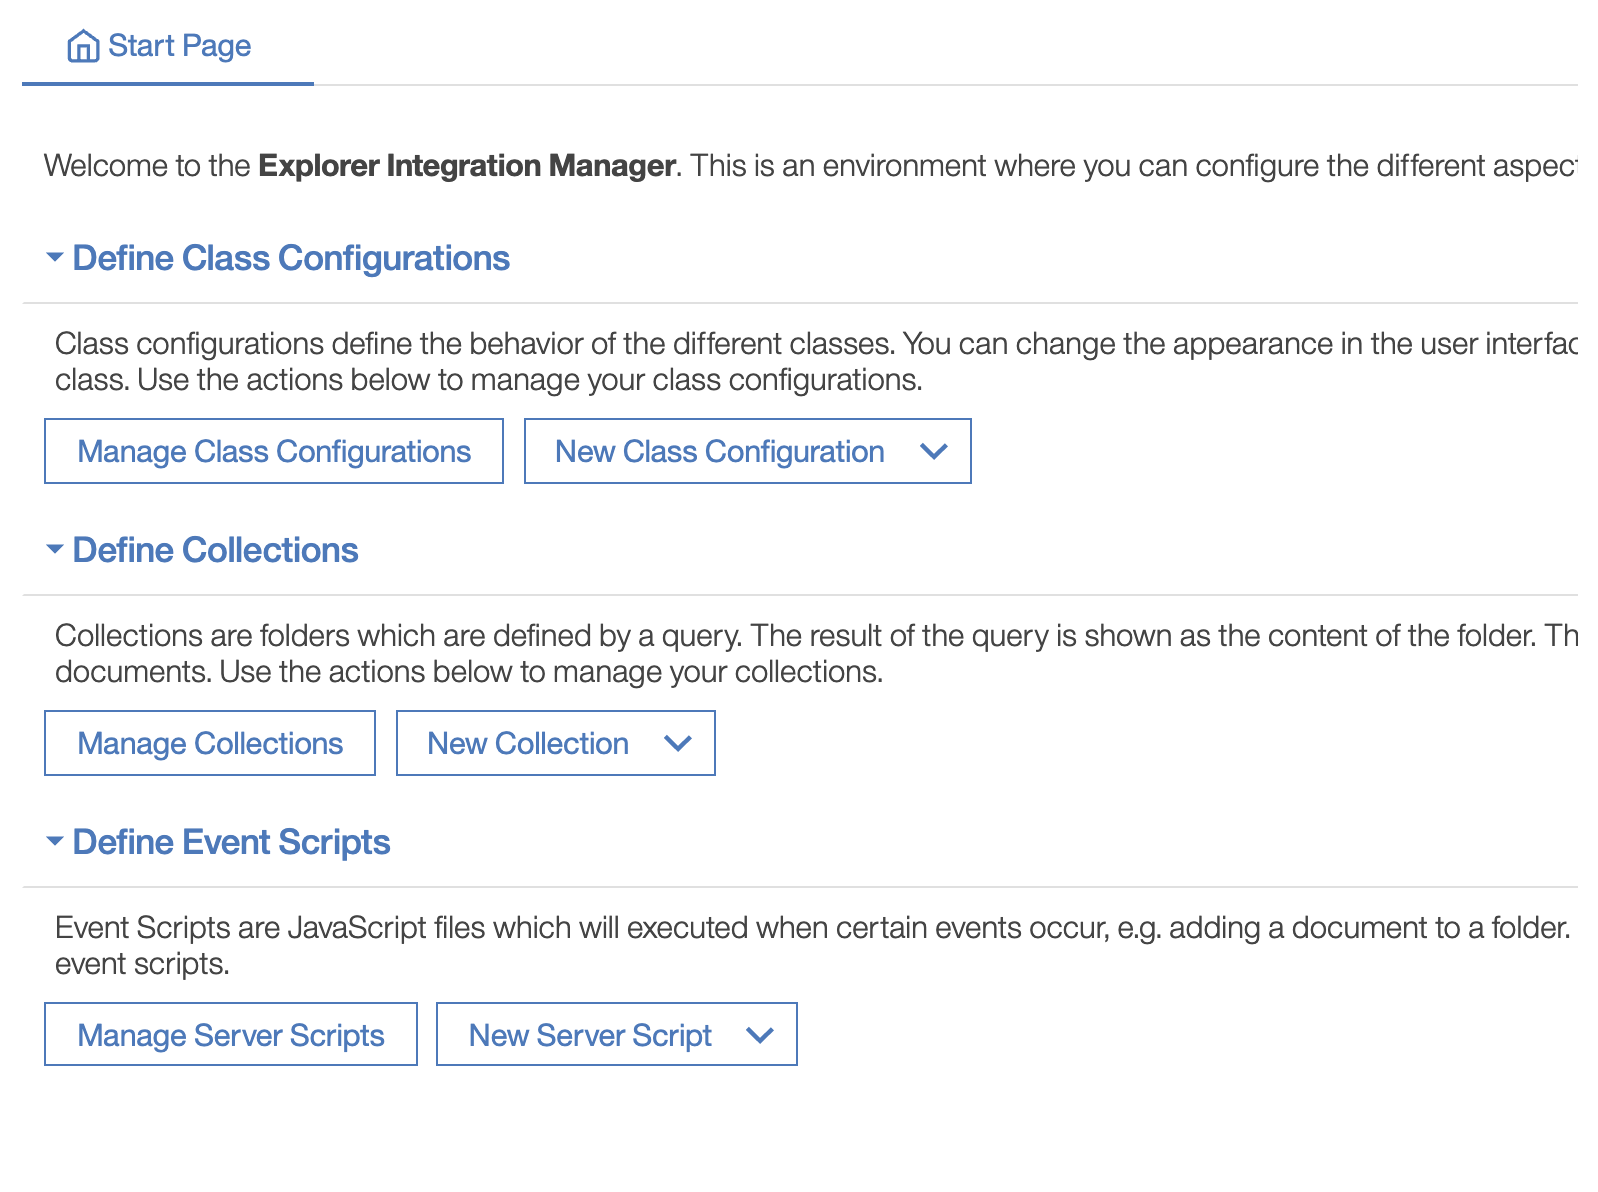The image size is (1598, 1192).
Task: Open the New Class Configuration dropdown chevron
Action: 933,452
